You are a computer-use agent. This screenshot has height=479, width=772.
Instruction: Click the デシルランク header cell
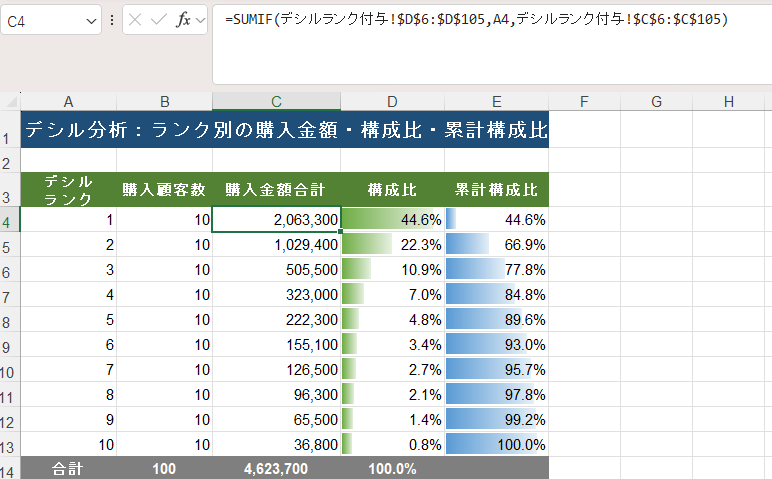(68, 190)
